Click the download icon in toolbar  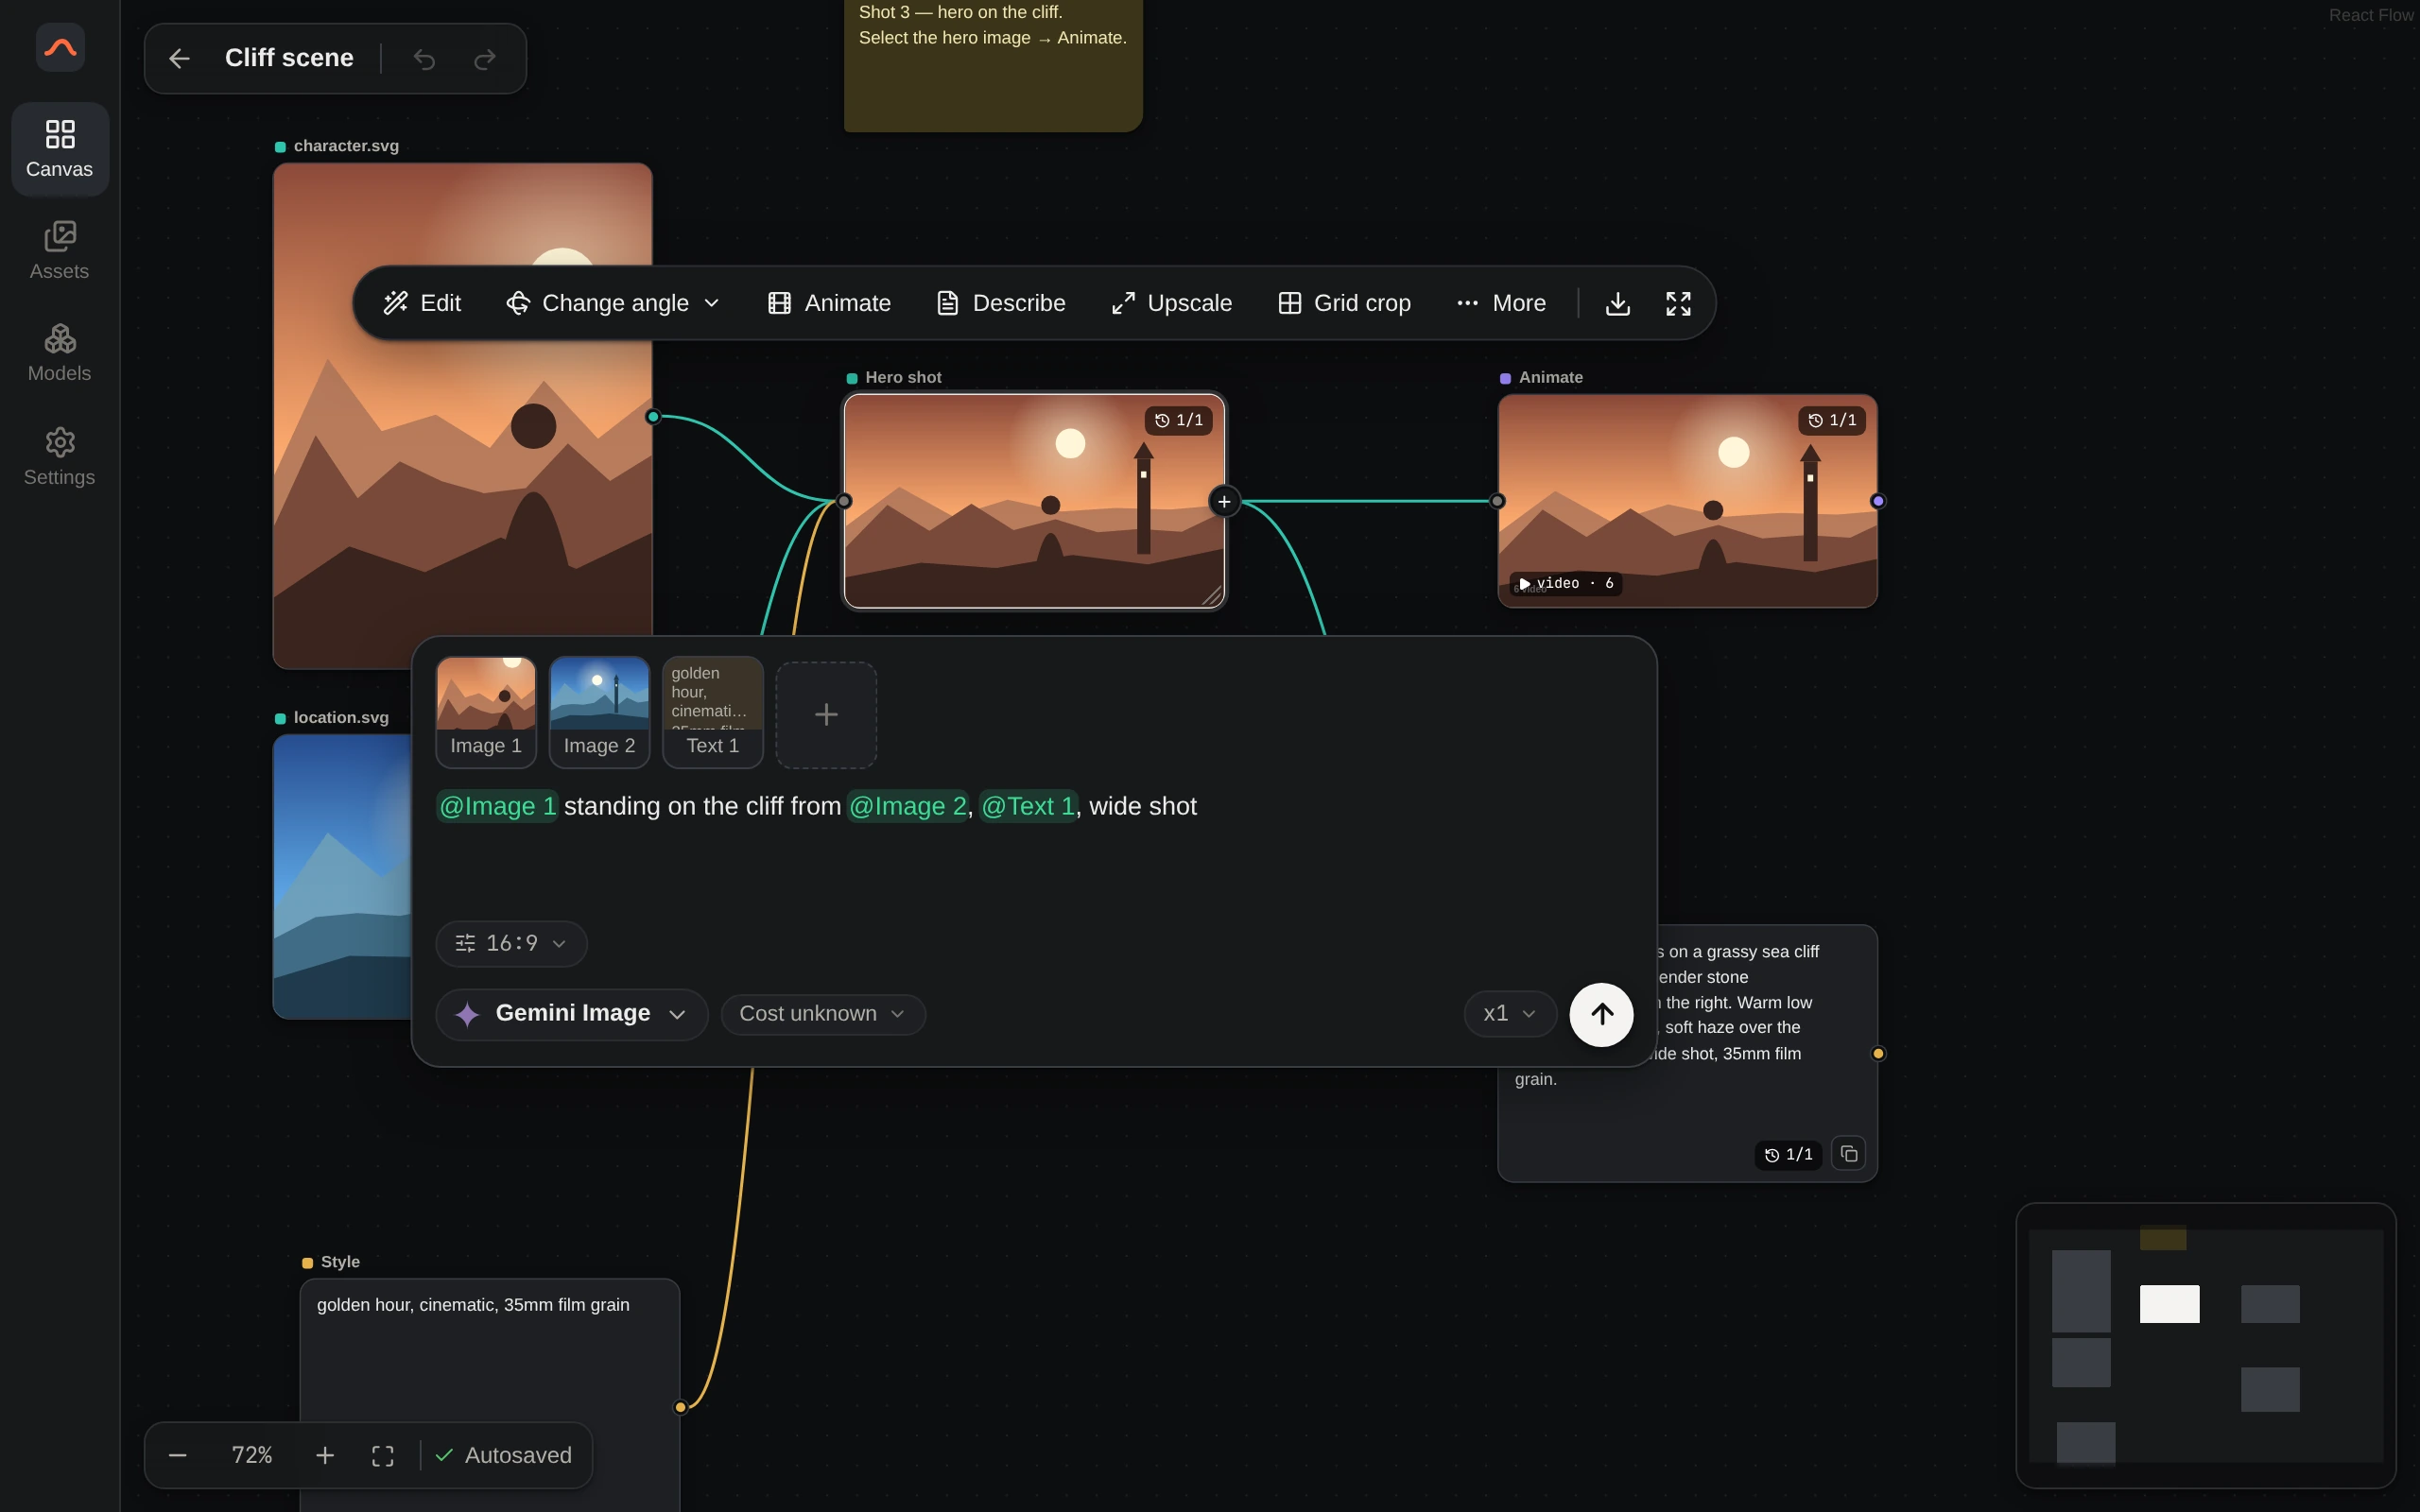[x=1618, y=303]
